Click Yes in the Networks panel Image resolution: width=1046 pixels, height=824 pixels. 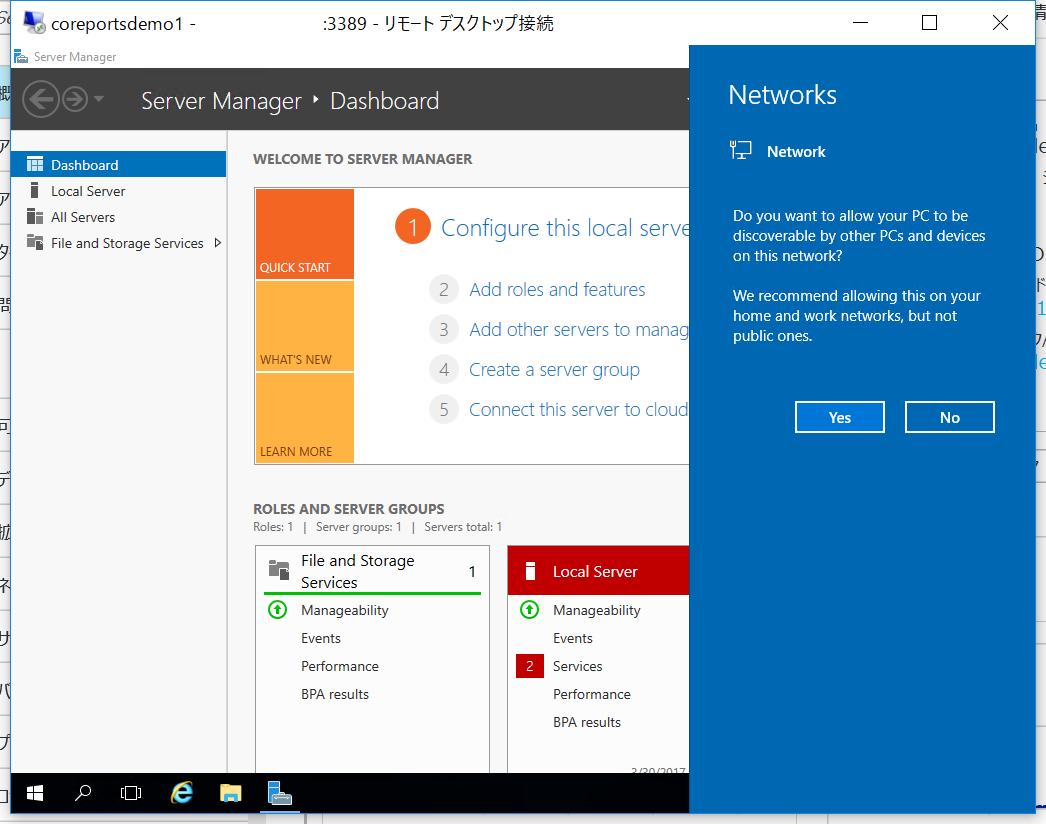click(x=840, y=417)
